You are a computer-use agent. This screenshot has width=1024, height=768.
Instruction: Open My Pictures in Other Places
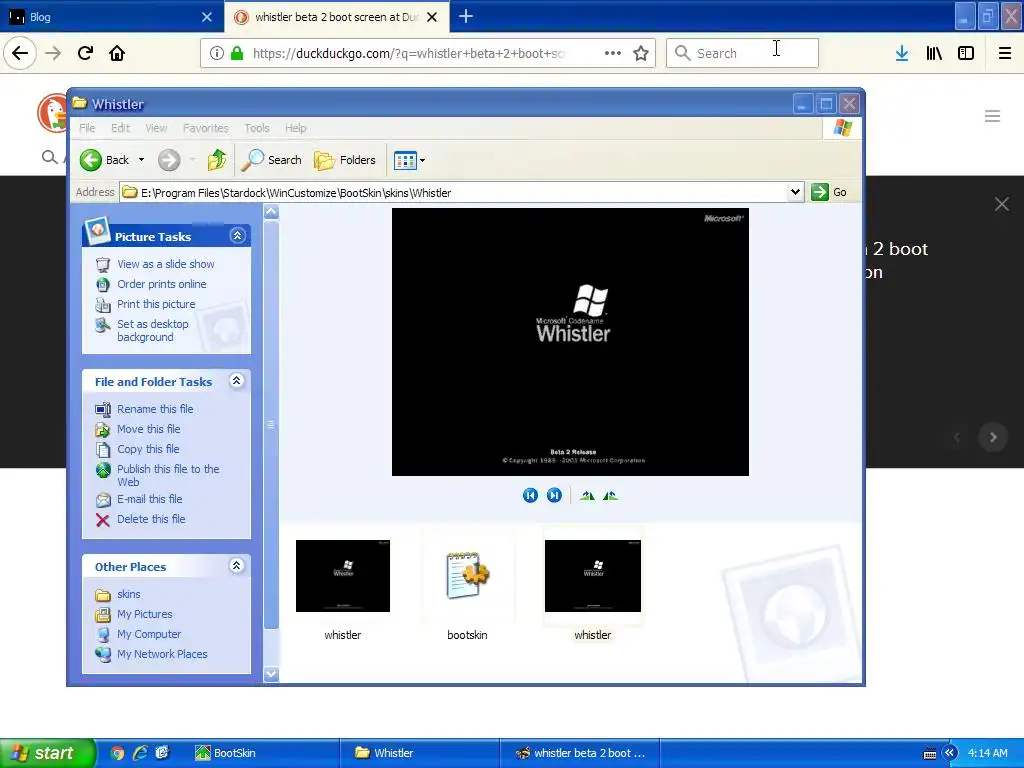[x=144, y=615]
